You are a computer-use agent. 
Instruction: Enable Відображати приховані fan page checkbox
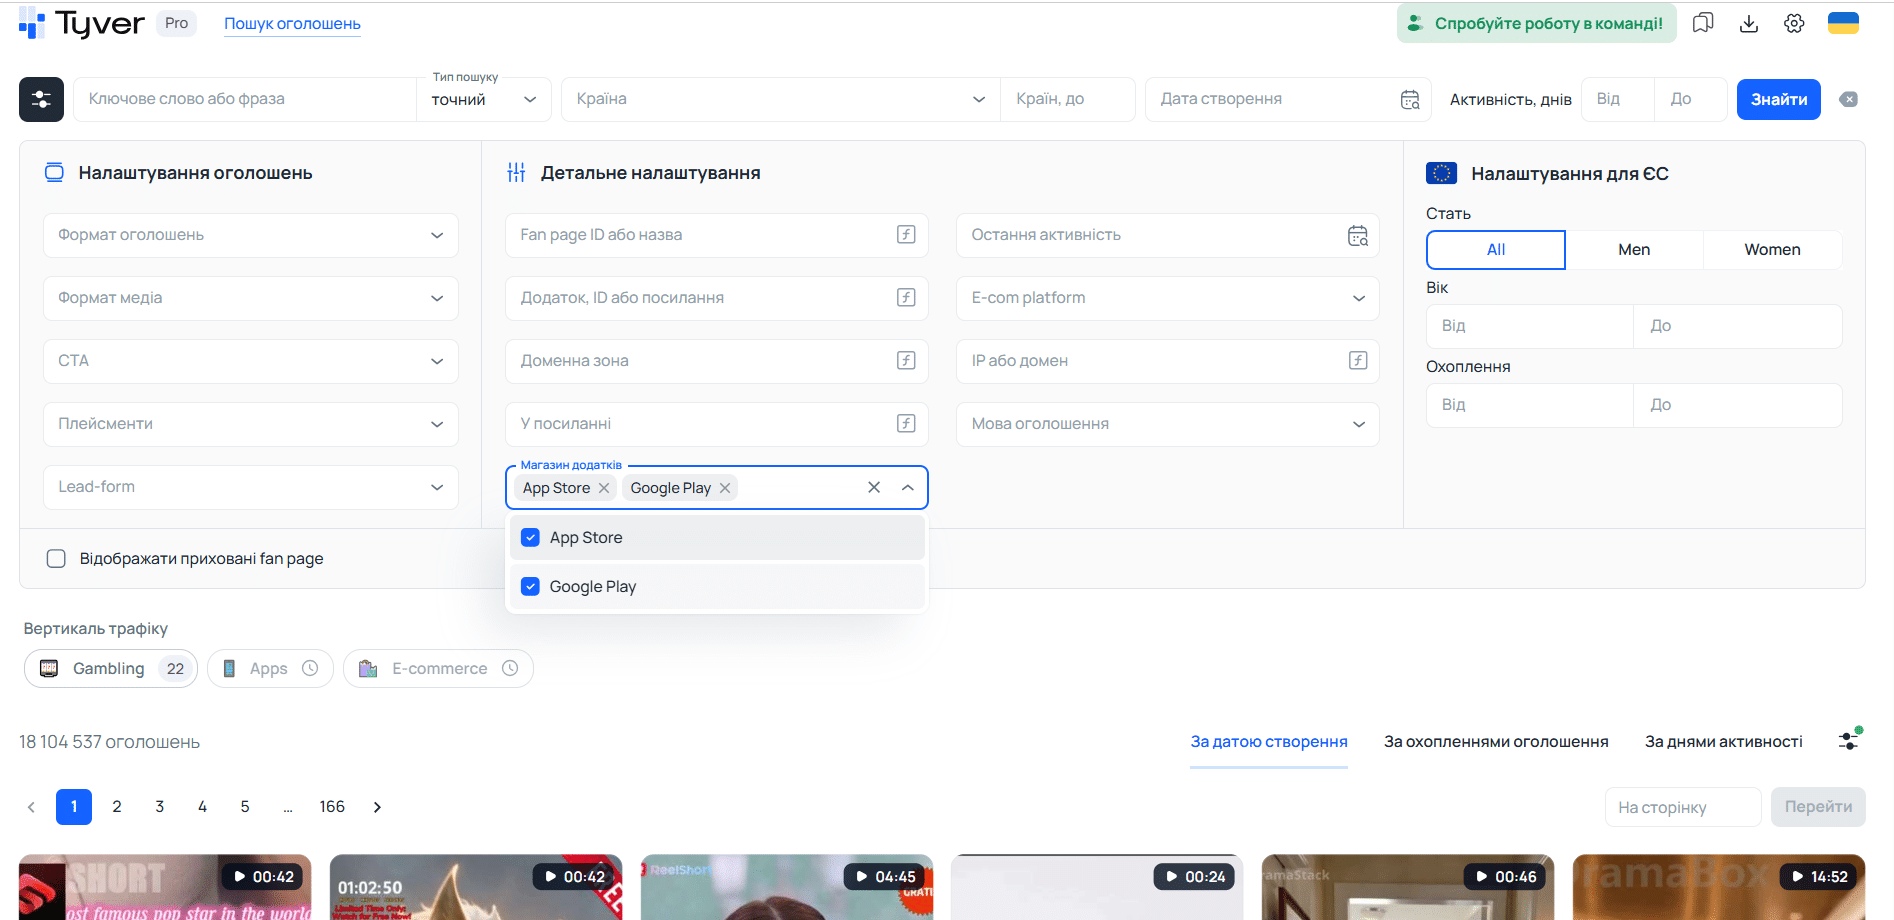point(56,559)
